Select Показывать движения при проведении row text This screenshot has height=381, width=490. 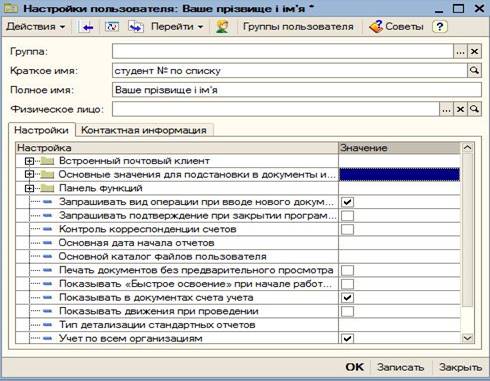tap(159, 311)
